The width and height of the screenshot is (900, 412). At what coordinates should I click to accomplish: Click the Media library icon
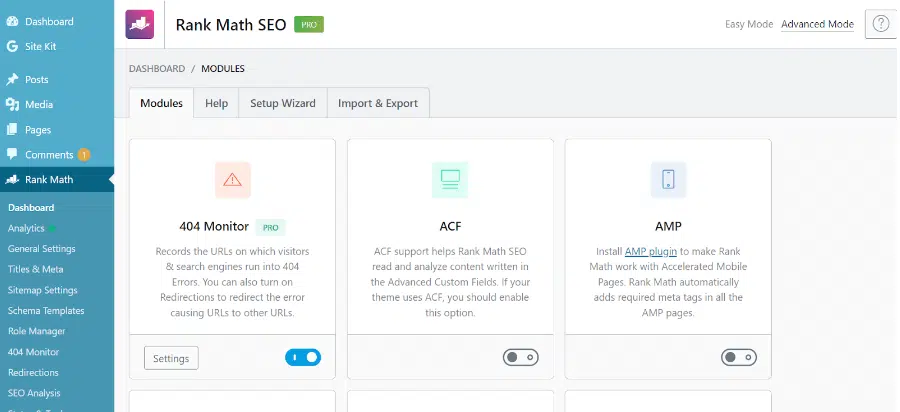click(12, 104)
